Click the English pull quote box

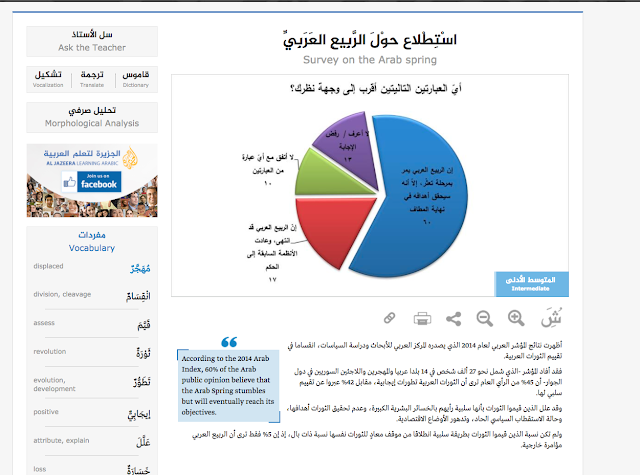point(229,385)
